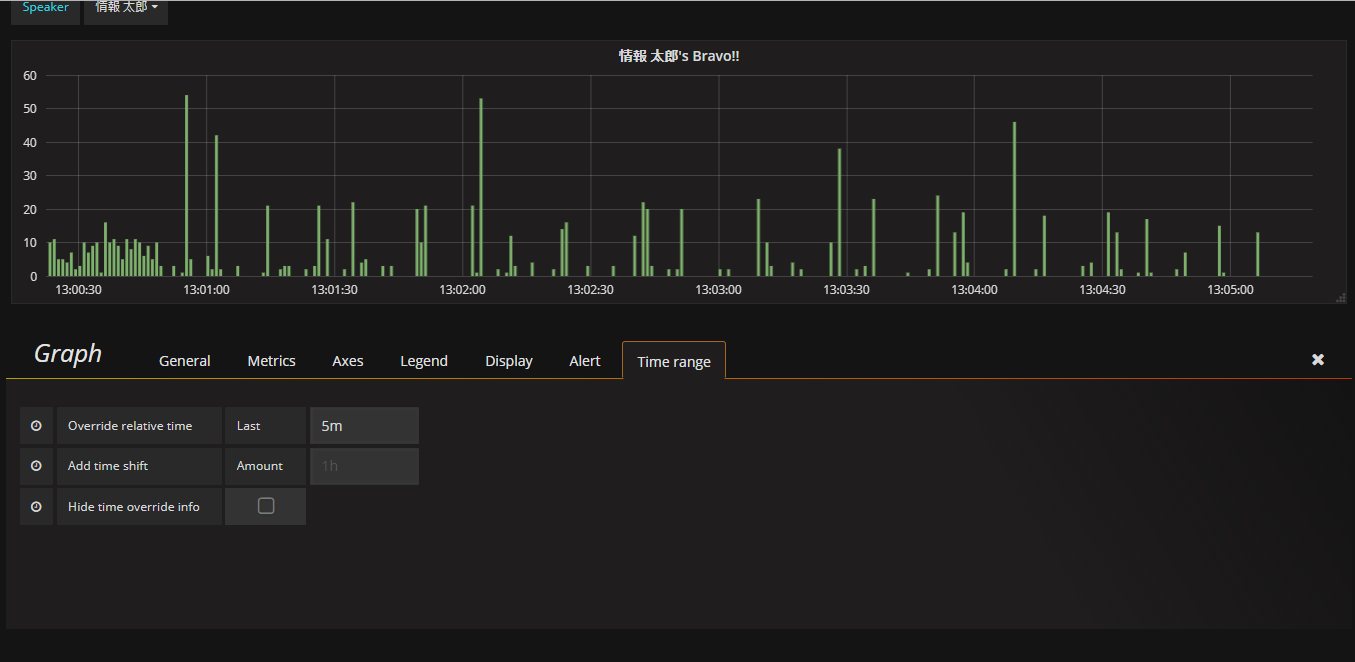1355x662 pixels.
Task: Open the 情報 太郎 speaker dropdown
Action: point(126,8)
